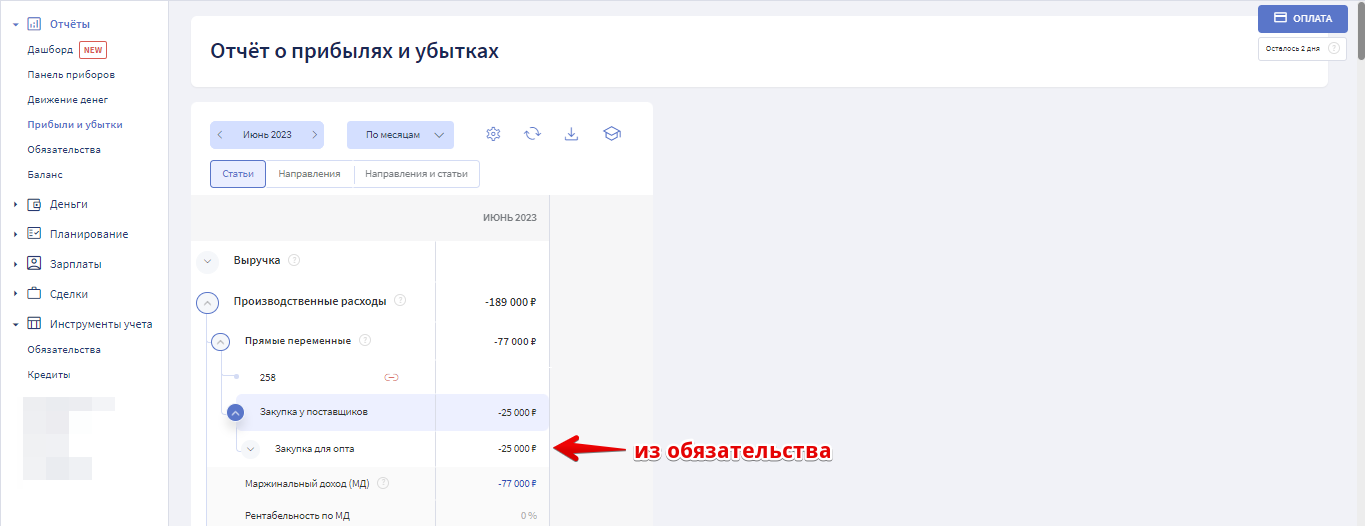Download the report via download icon

point(572,134)
